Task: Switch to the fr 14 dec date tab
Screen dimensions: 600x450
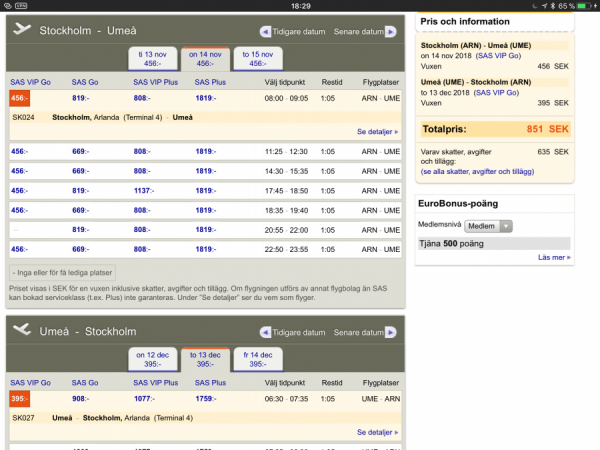Action: click(257, 360)
